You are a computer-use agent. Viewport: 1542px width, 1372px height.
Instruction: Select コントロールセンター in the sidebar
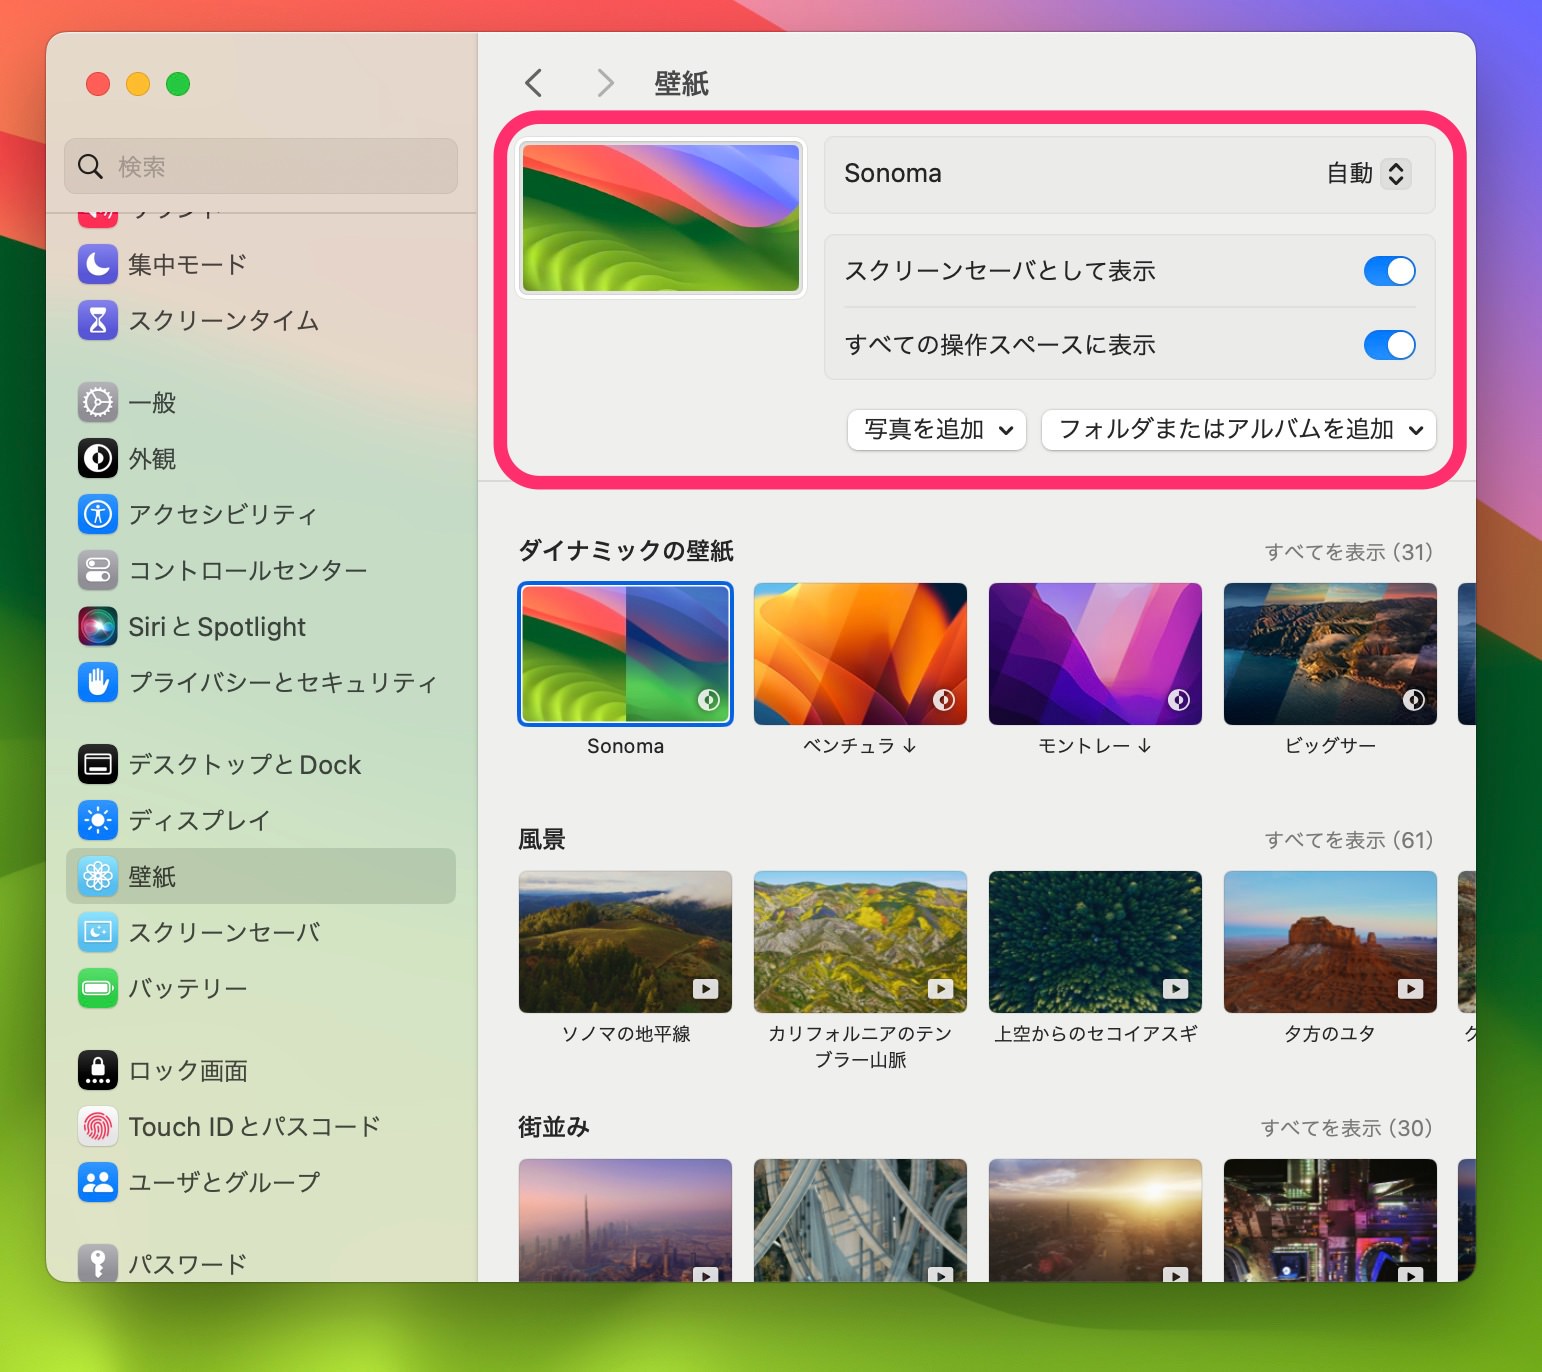click(261, 570)
